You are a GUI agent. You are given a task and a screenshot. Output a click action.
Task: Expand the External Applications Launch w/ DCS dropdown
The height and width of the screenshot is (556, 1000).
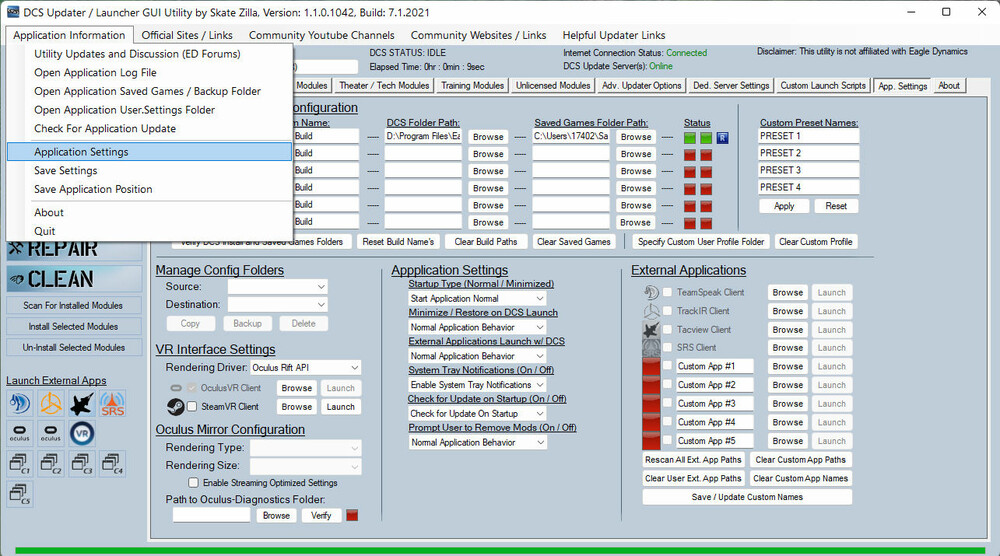coord(477,356)
